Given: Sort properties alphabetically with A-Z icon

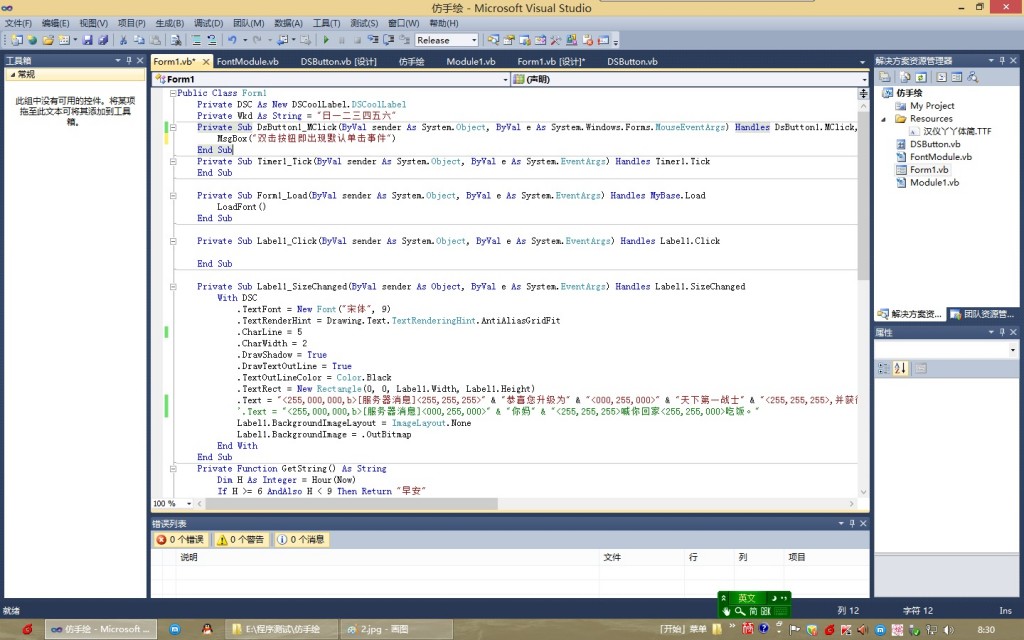Looking at the screenshot, I should pyautogui.click(x=898, y=368).
